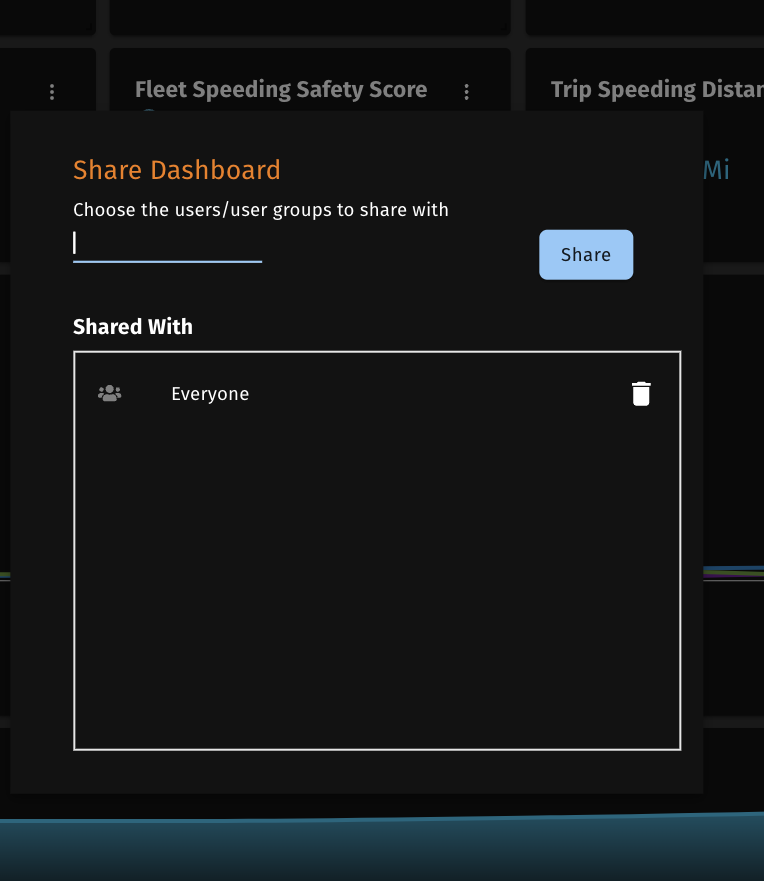
Task: Select the Everyone entry in shared list
Action: point(210,394)
